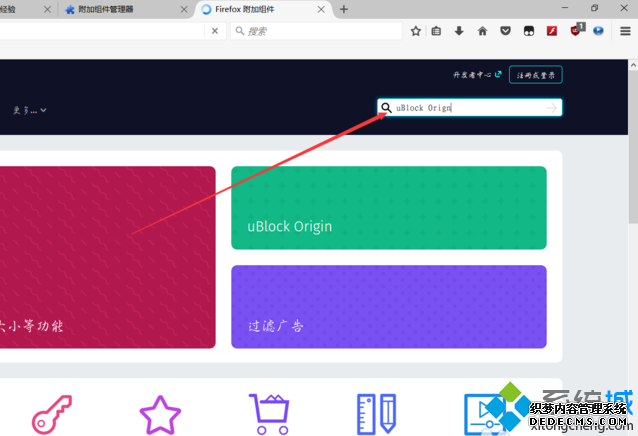This screenshot has height=436, width=638.
Task: Click the shopping cart category icon
Action: [x=268, y=412]
